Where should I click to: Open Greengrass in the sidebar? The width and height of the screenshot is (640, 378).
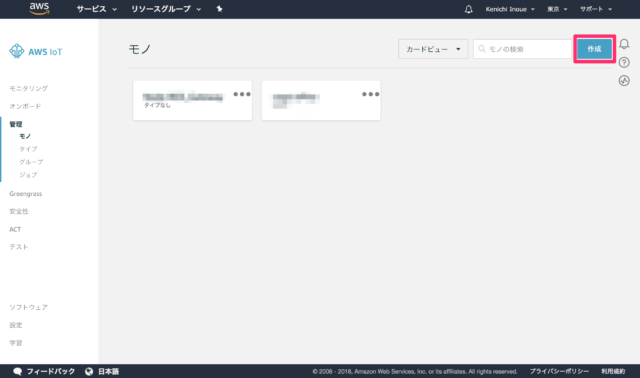26,193
